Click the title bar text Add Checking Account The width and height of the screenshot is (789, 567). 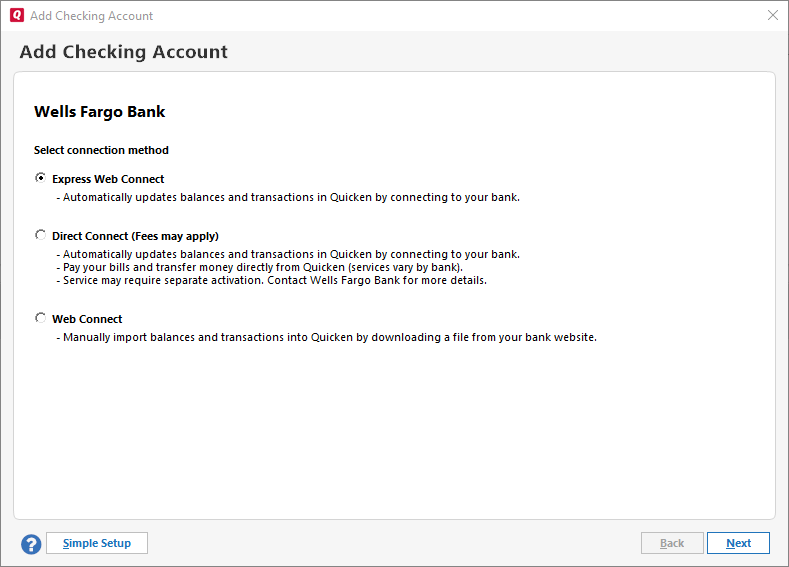coord(92,15)
